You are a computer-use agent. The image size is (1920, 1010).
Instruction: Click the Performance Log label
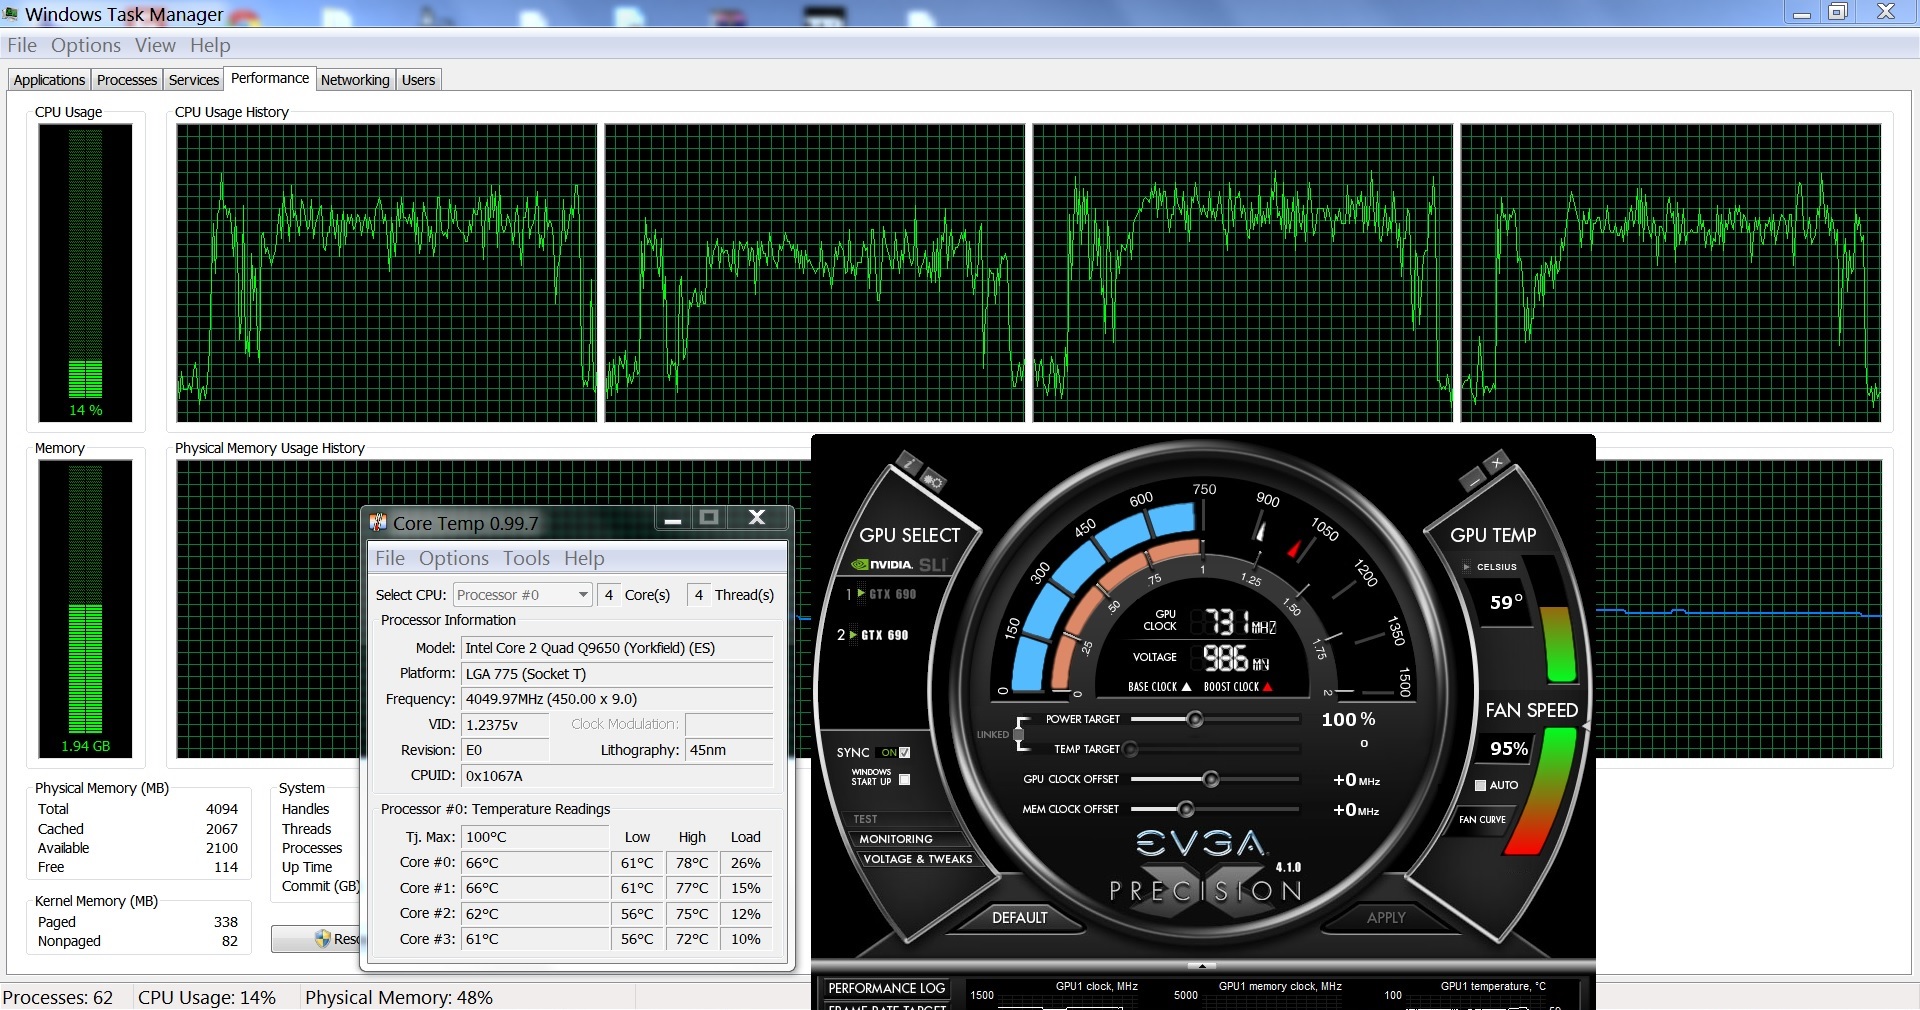click(x=886, y=990)
